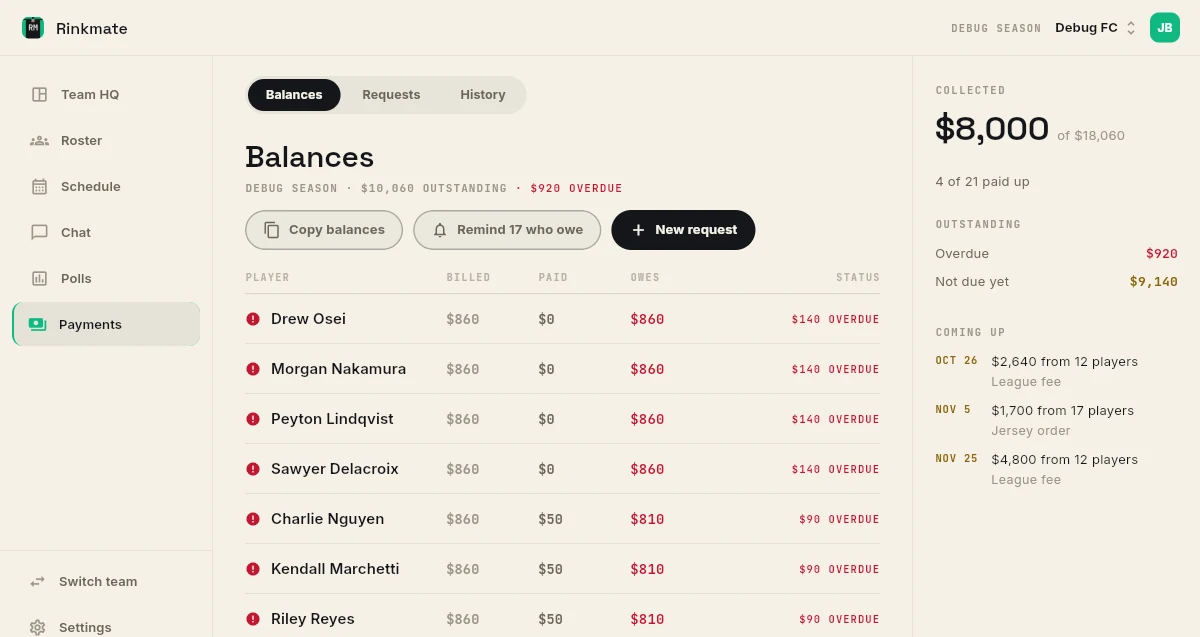The width and height of the screenshot is (1200, 637).
Task: Click the PLAYER column header
Action: (x=268, y=277)
